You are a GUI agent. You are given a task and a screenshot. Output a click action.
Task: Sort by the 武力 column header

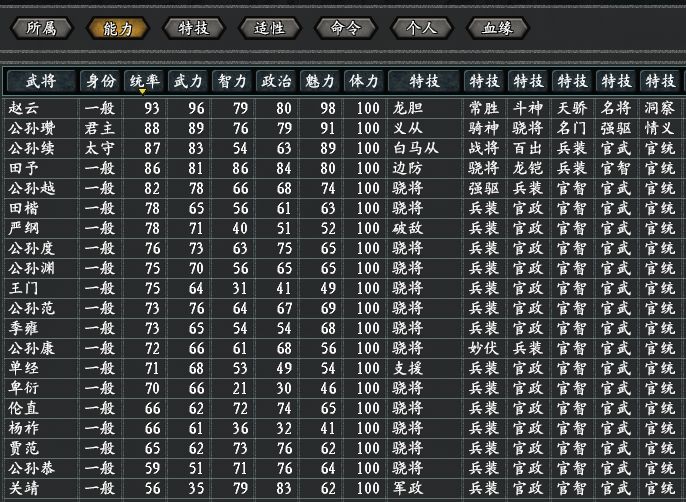[x=188, y=81]
